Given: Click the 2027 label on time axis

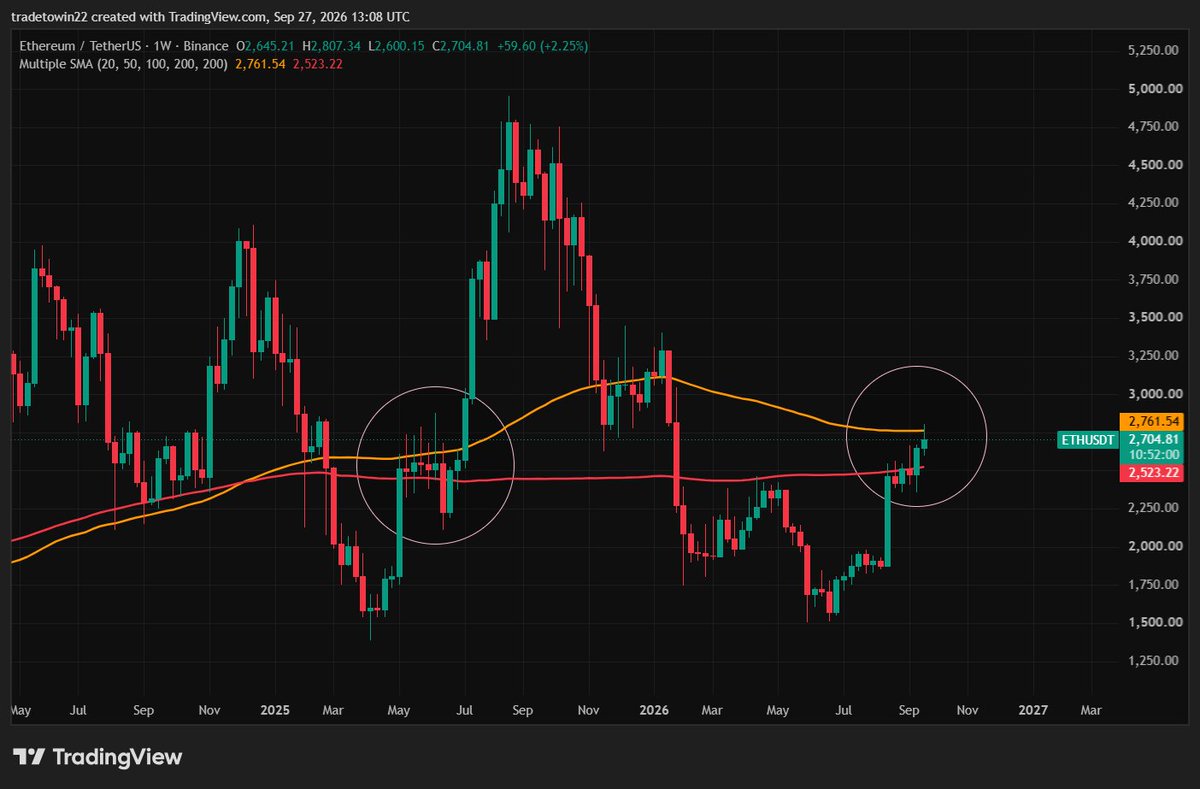Looking at the screenshot, I should point(1033,710).
